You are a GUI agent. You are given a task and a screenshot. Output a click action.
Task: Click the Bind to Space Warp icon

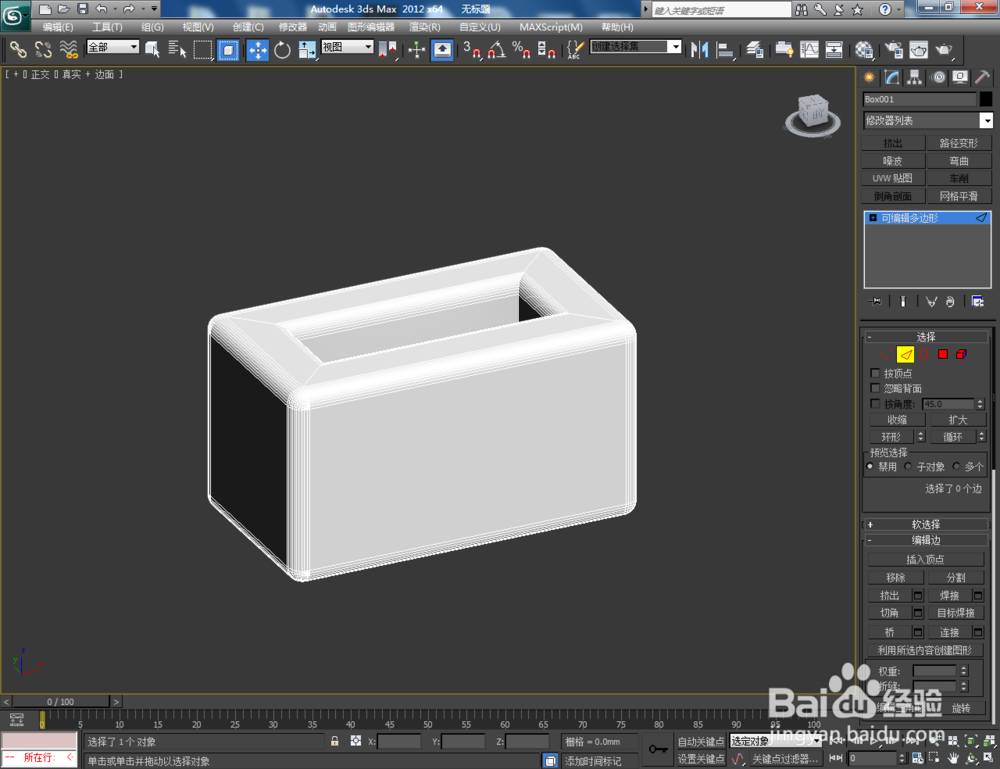pyautogui.click(x=68, y=49)
